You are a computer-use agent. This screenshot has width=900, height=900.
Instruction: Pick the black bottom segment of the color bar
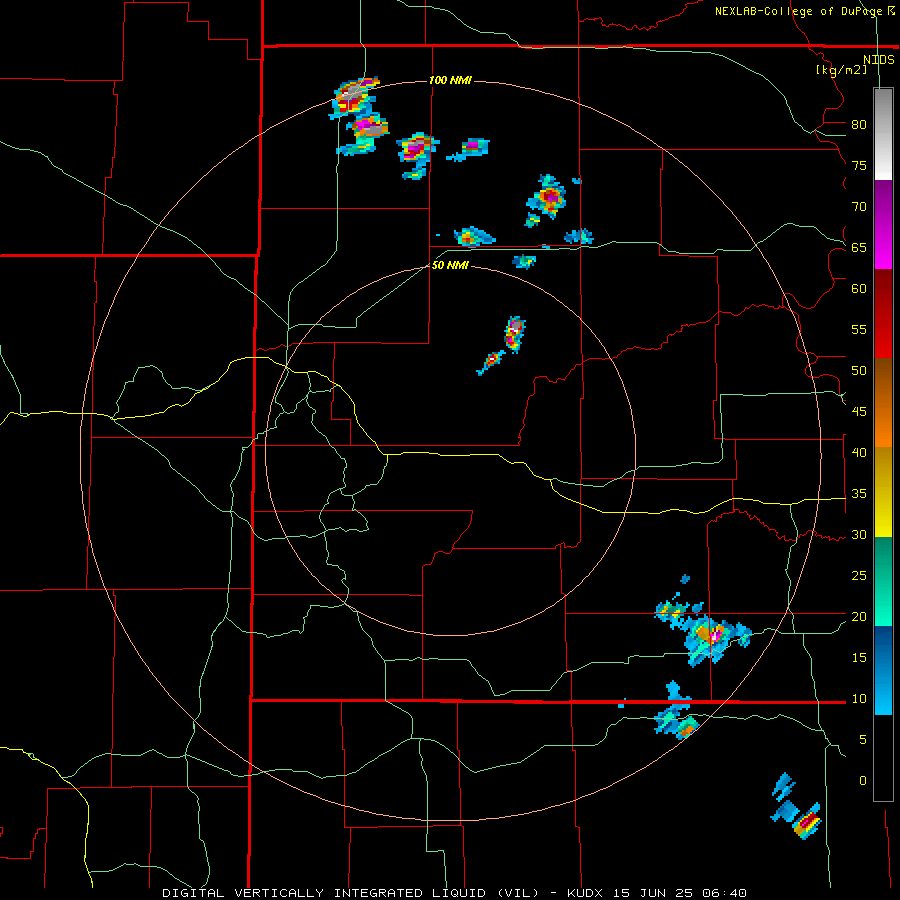point(883,758)
